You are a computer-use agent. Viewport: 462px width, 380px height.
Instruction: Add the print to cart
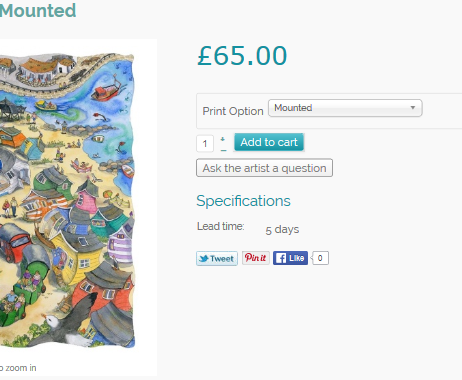269,142
